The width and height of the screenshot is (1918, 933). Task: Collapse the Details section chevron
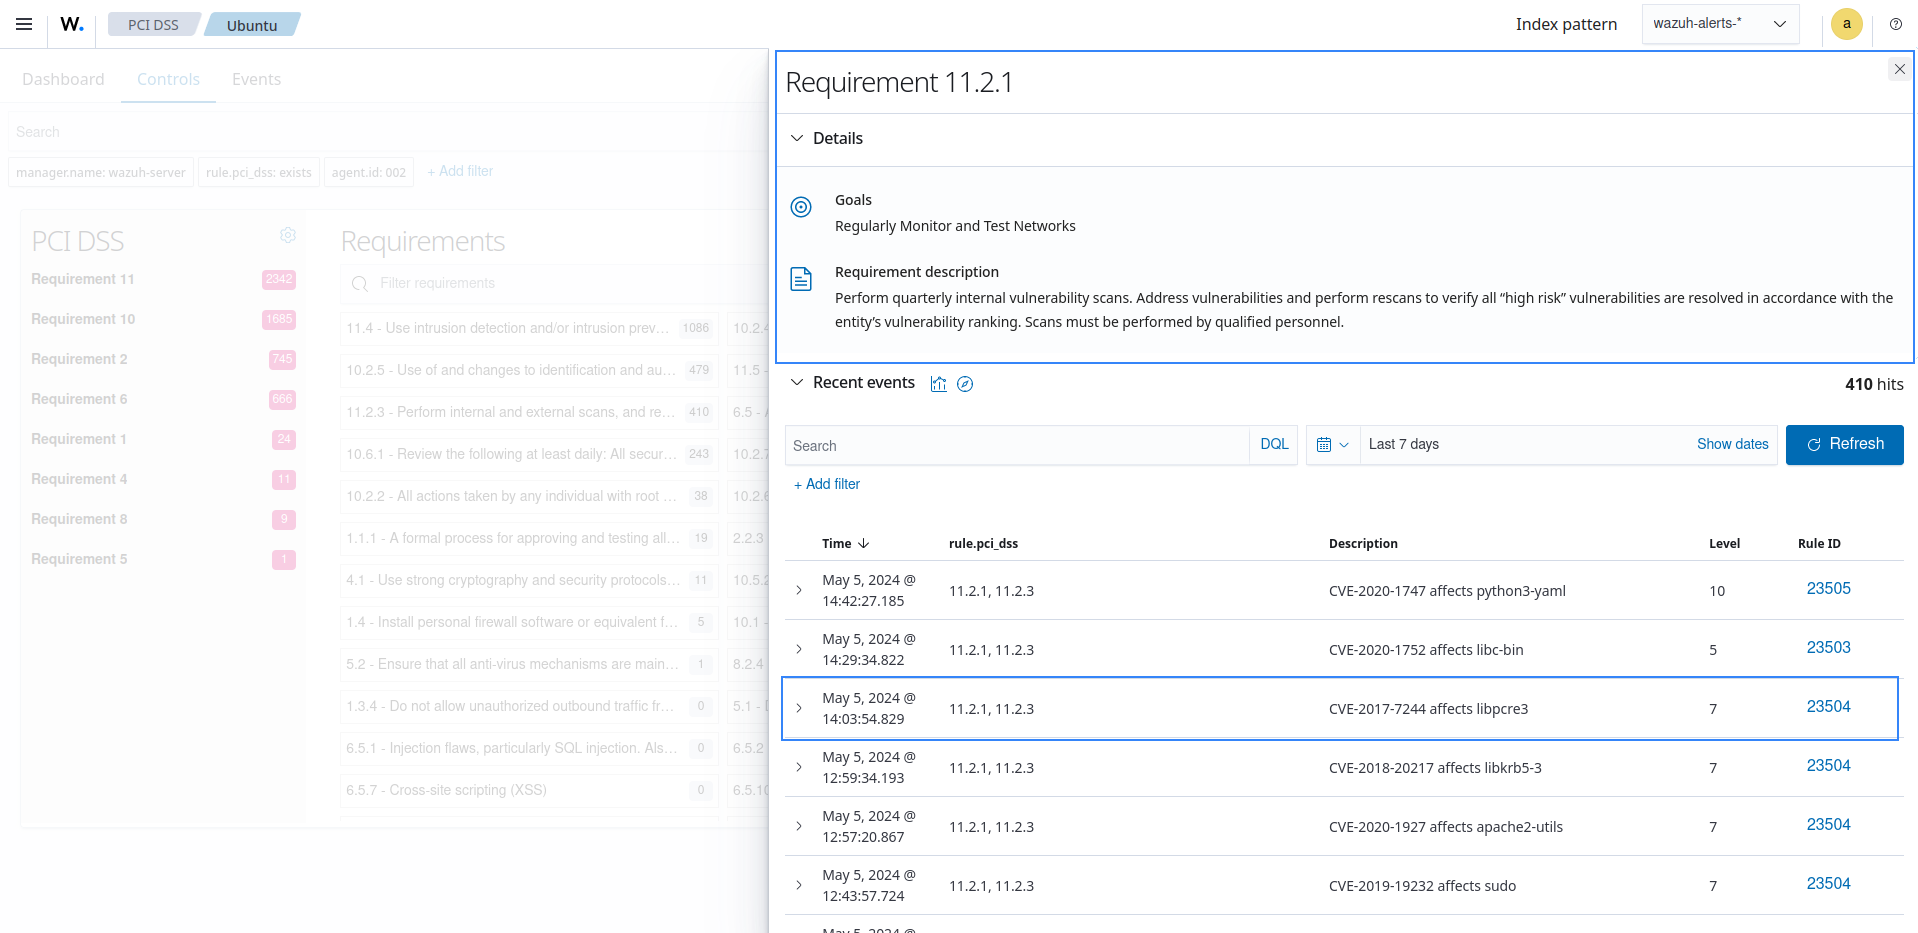click(796, 138)
